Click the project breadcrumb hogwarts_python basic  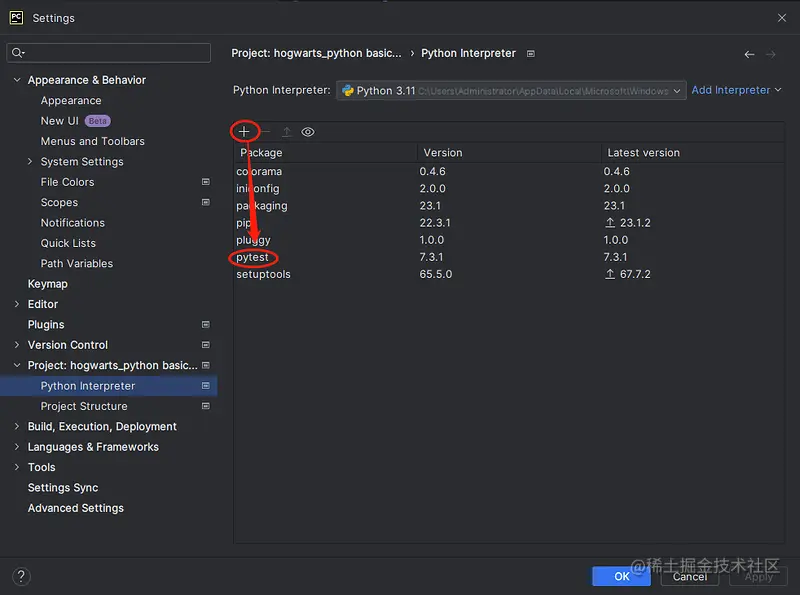click(x=316, y=53)
